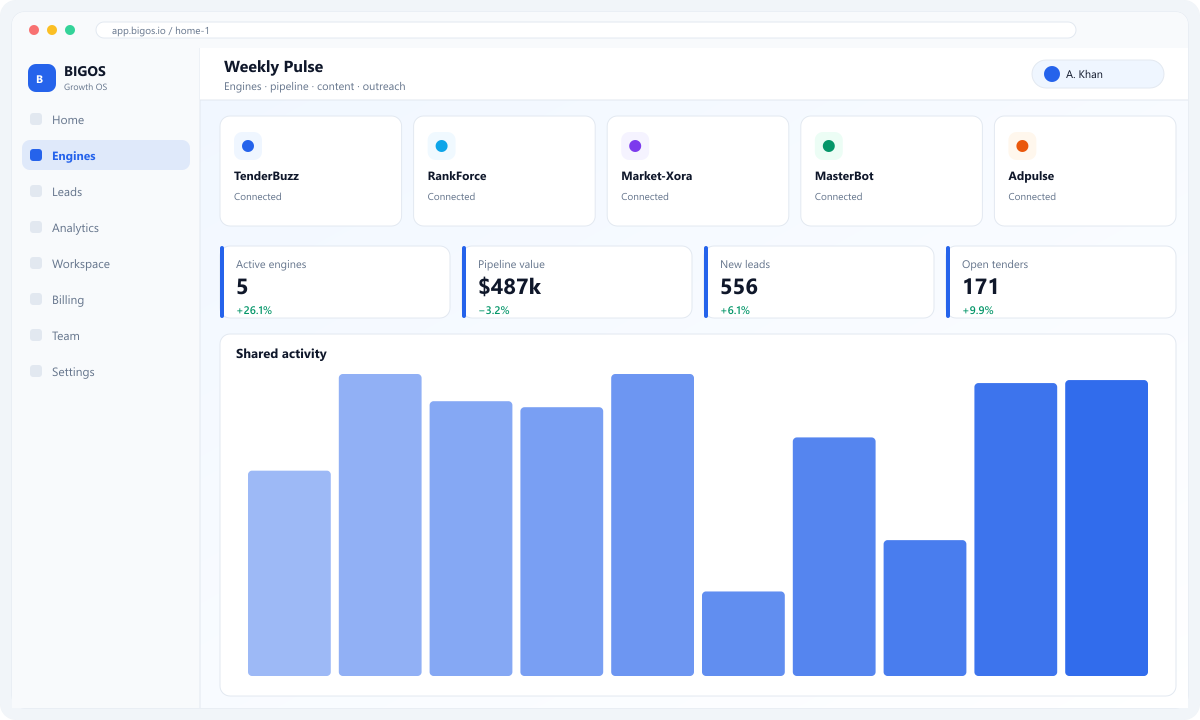Navigate to the Team page

106,335
